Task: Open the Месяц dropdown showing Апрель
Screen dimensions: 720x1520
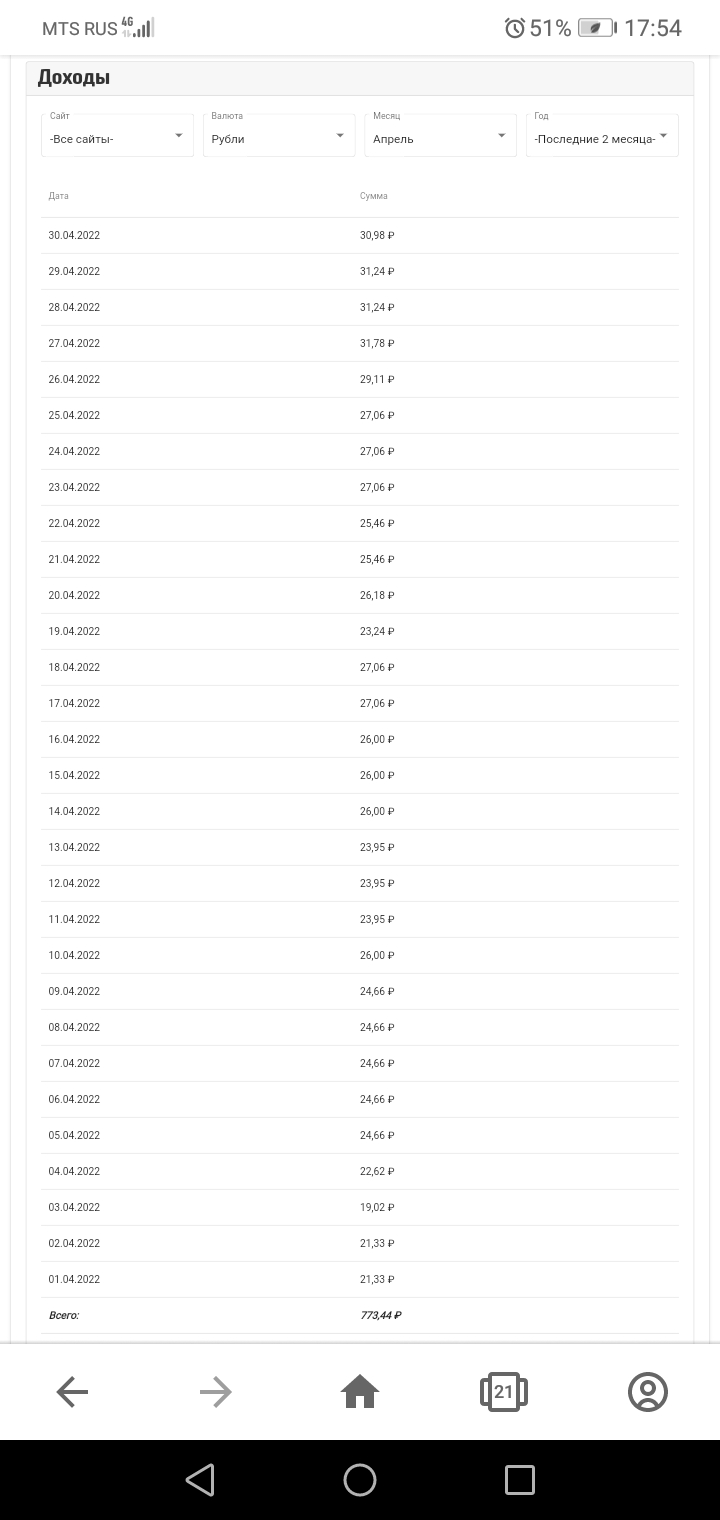Action: (440, 136)
